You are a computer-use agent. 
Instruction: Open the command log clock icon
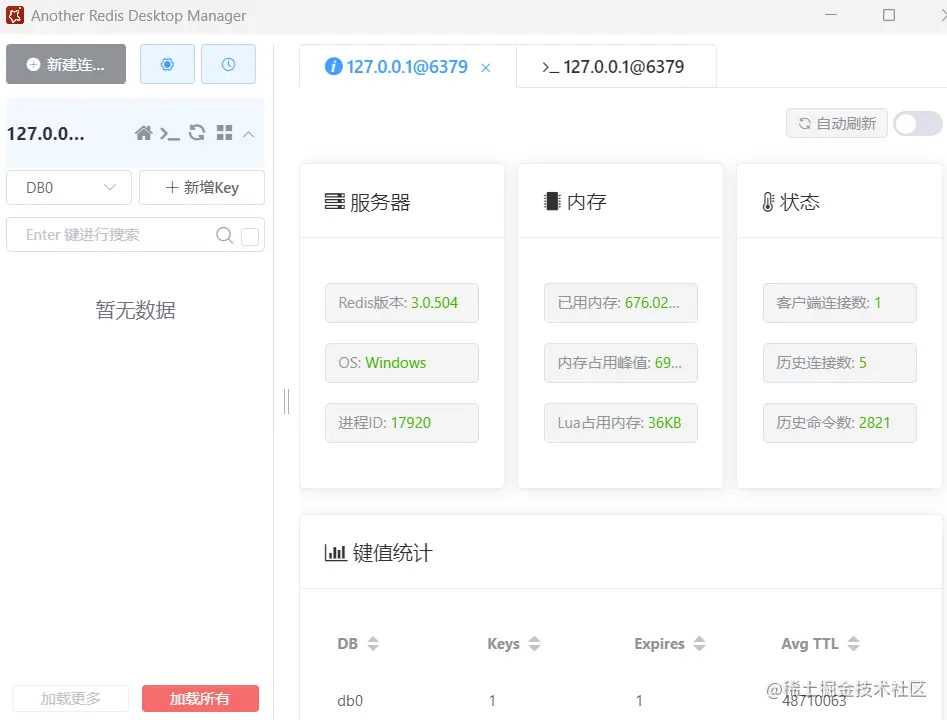[x=228, y=64]
